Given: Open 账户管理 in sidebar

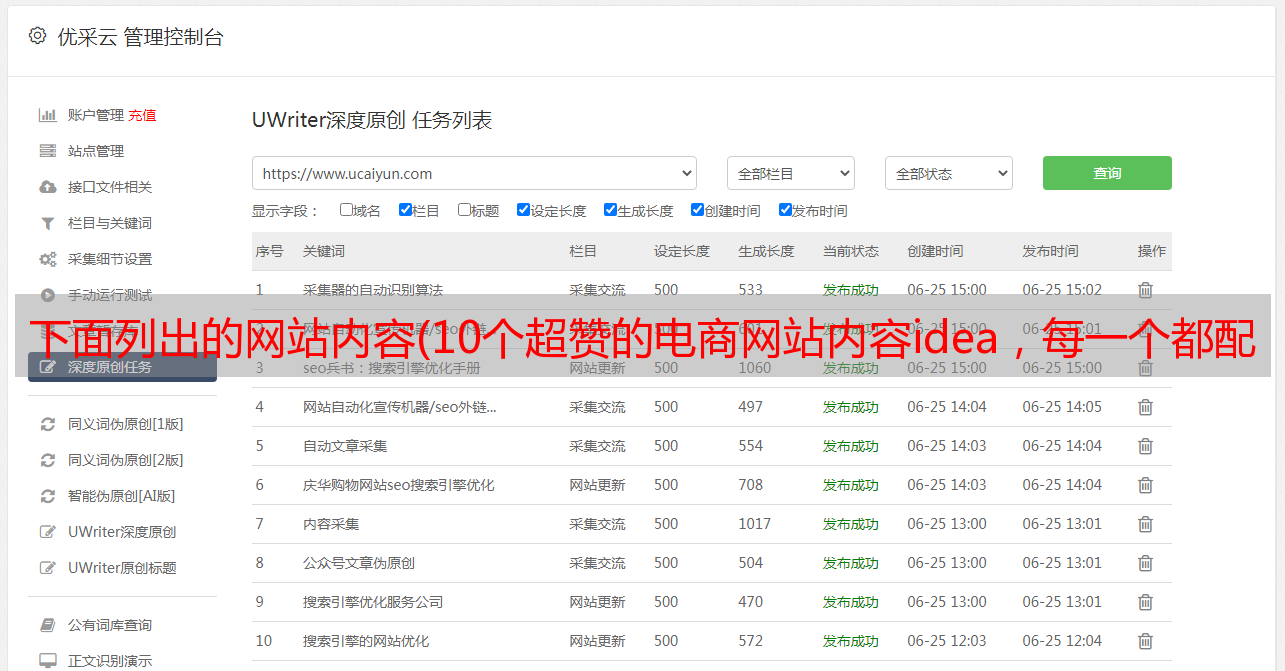Looking at the screenshot, I should tap(96, 115).
